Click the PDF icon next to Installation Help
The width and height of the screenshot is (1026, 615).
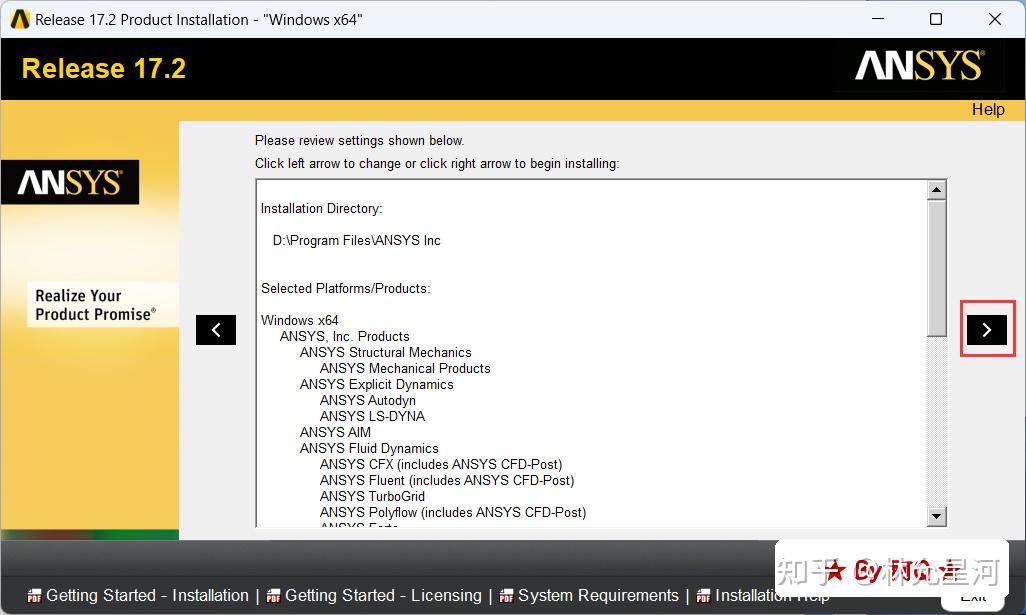pos(706,595)
